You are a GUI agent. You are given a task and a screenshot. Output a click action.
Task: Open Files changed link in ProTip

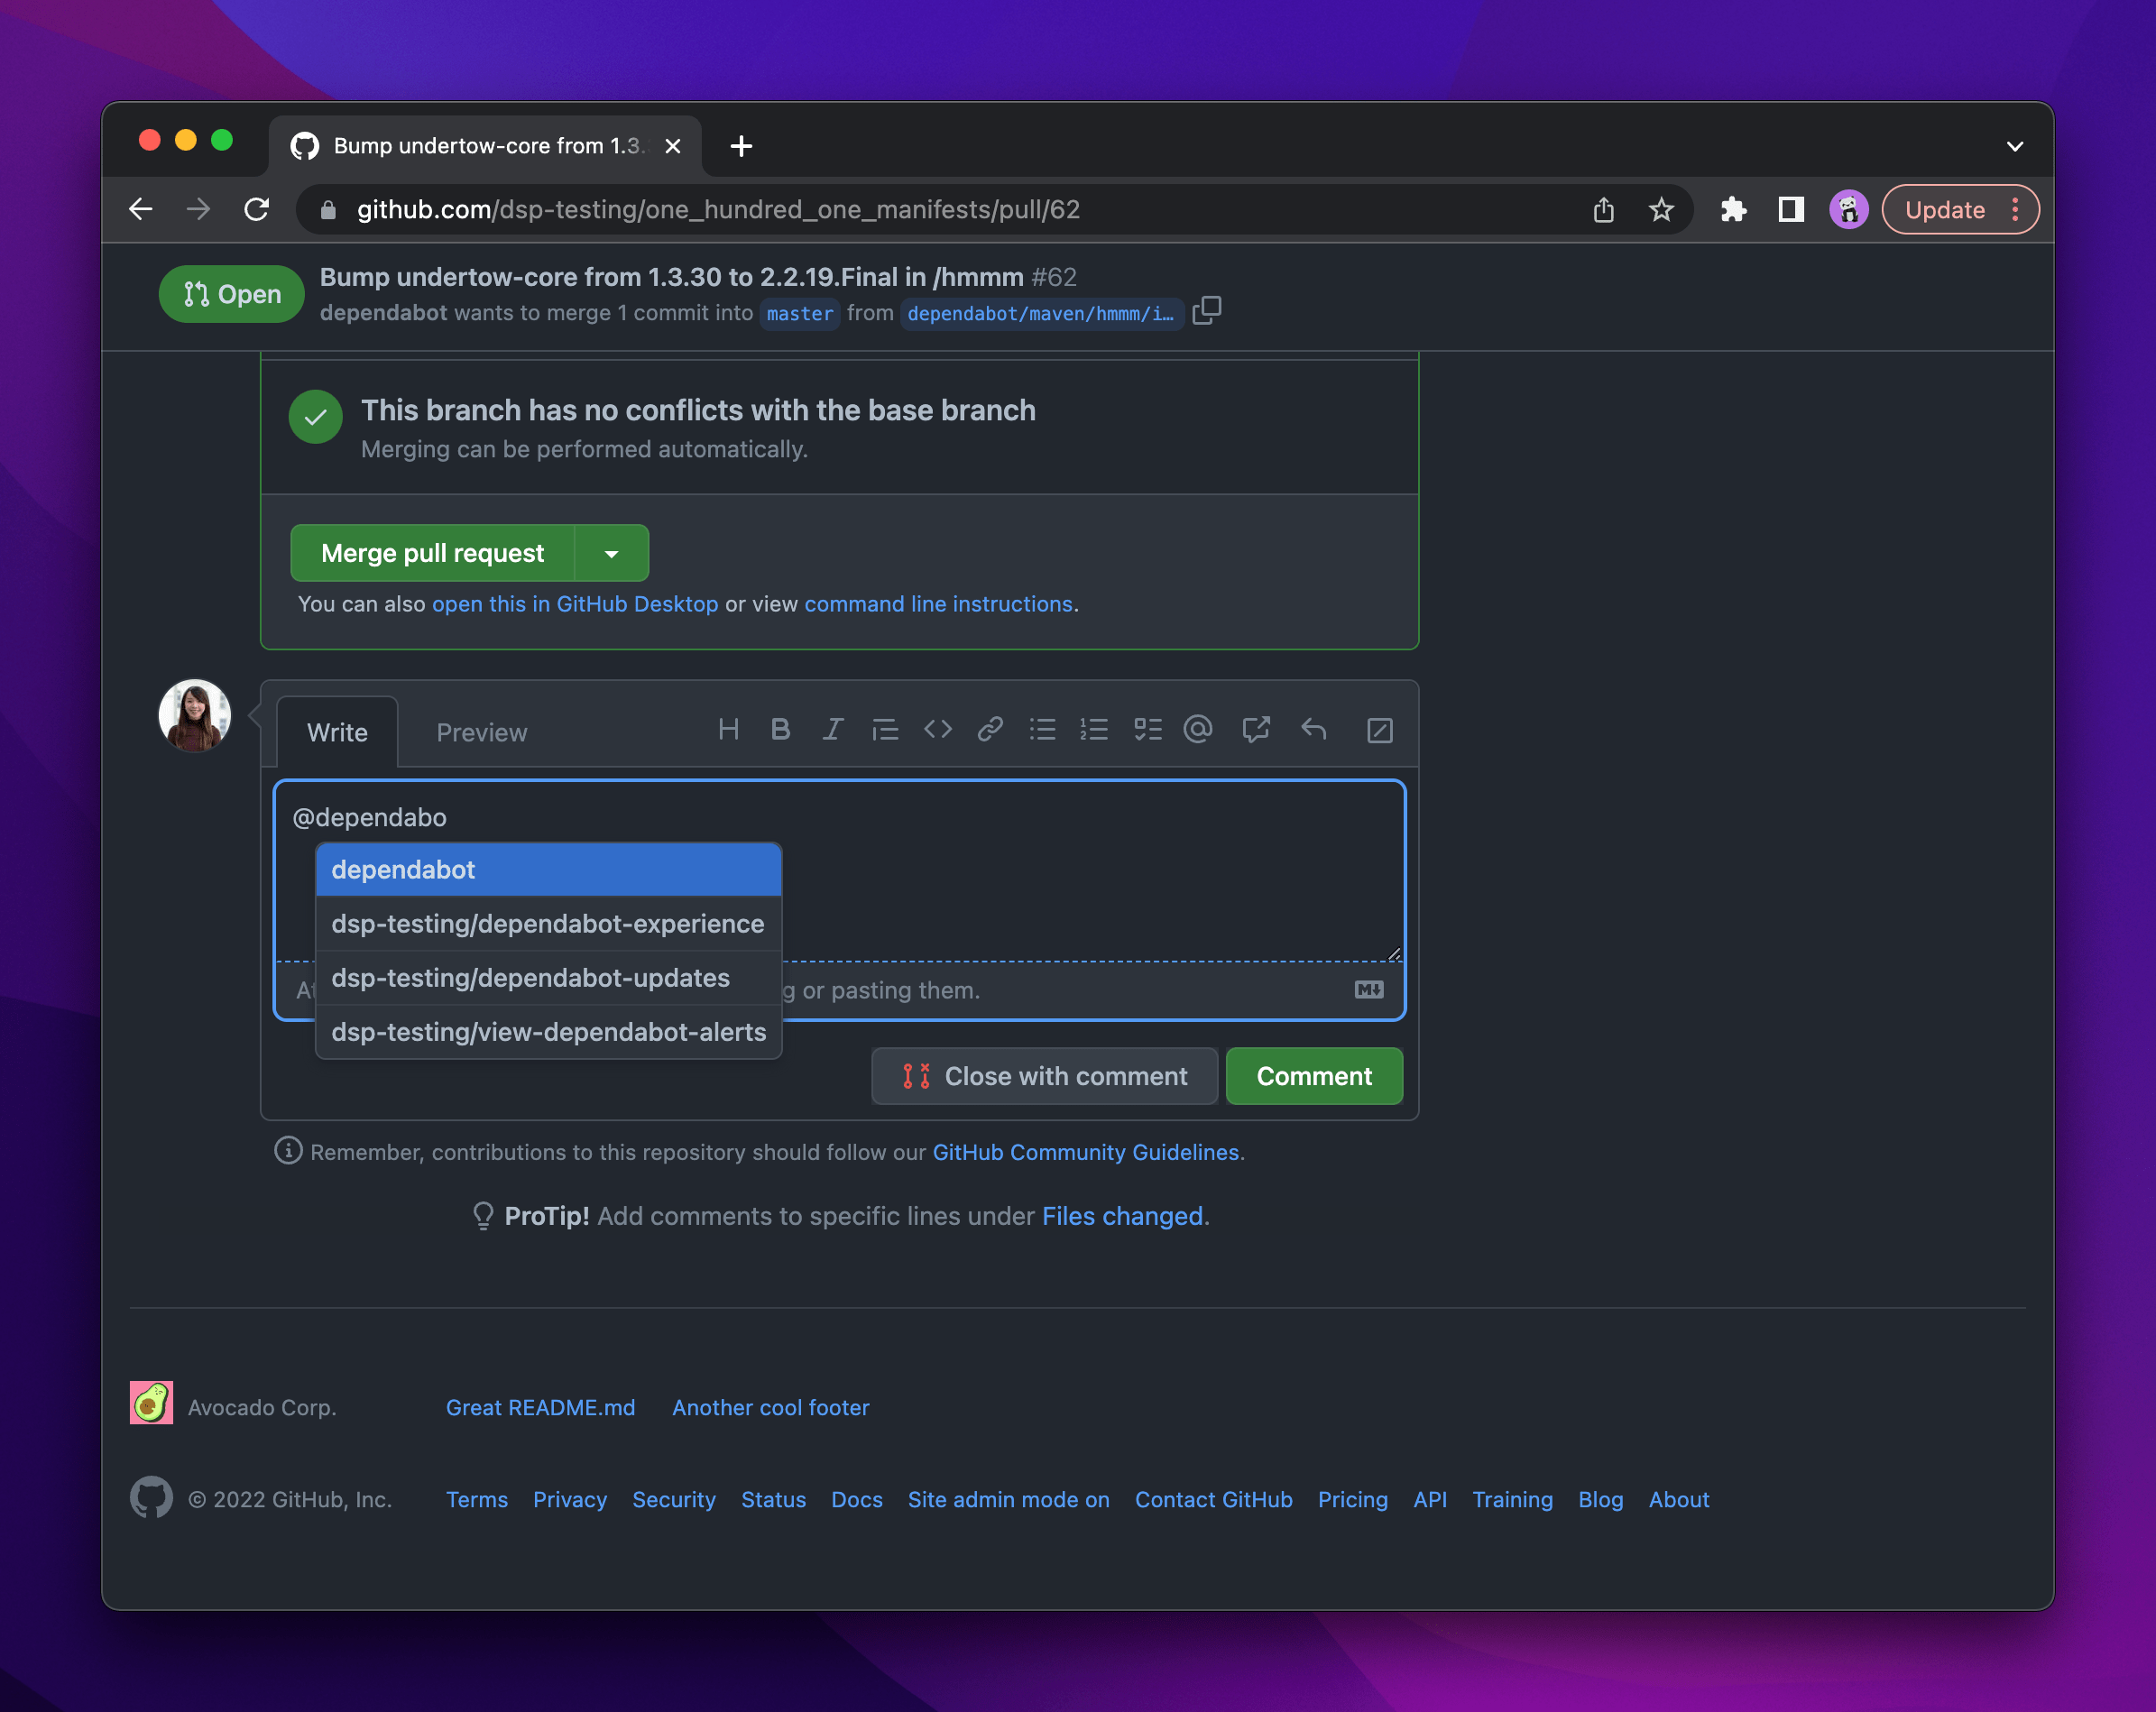coord(1122,1216)
